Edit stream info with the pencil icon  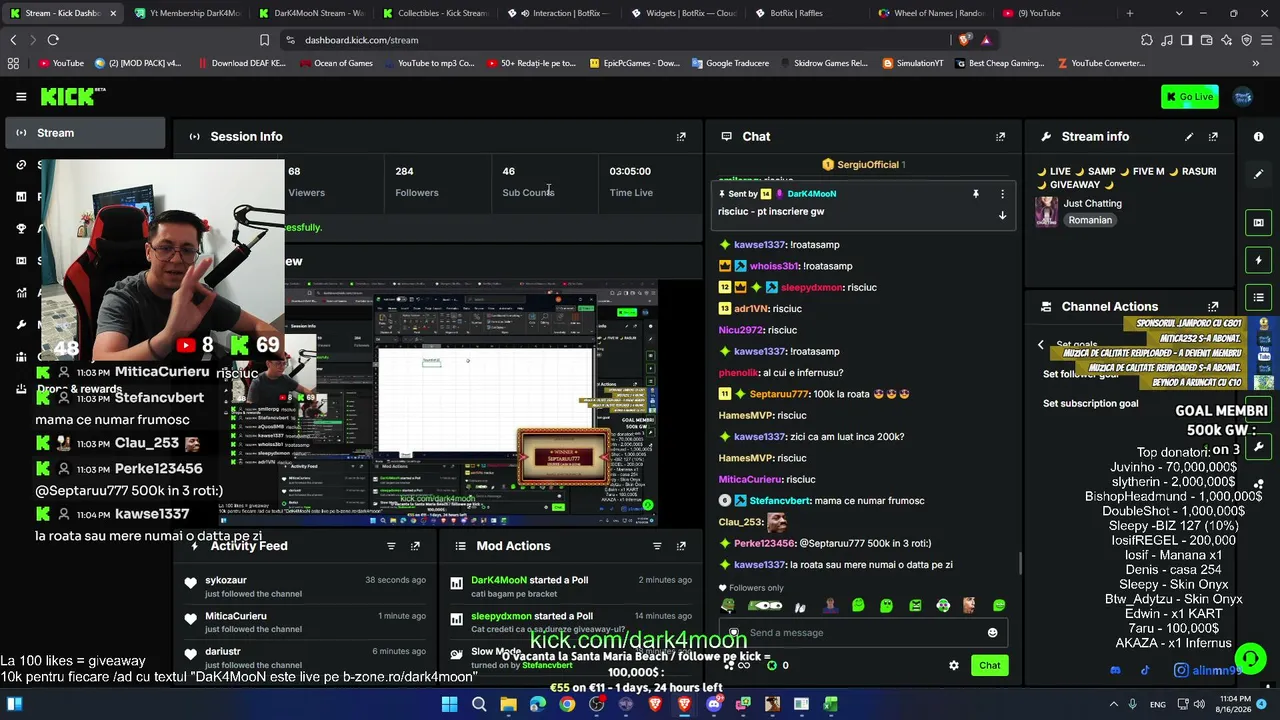[1189, 137]
